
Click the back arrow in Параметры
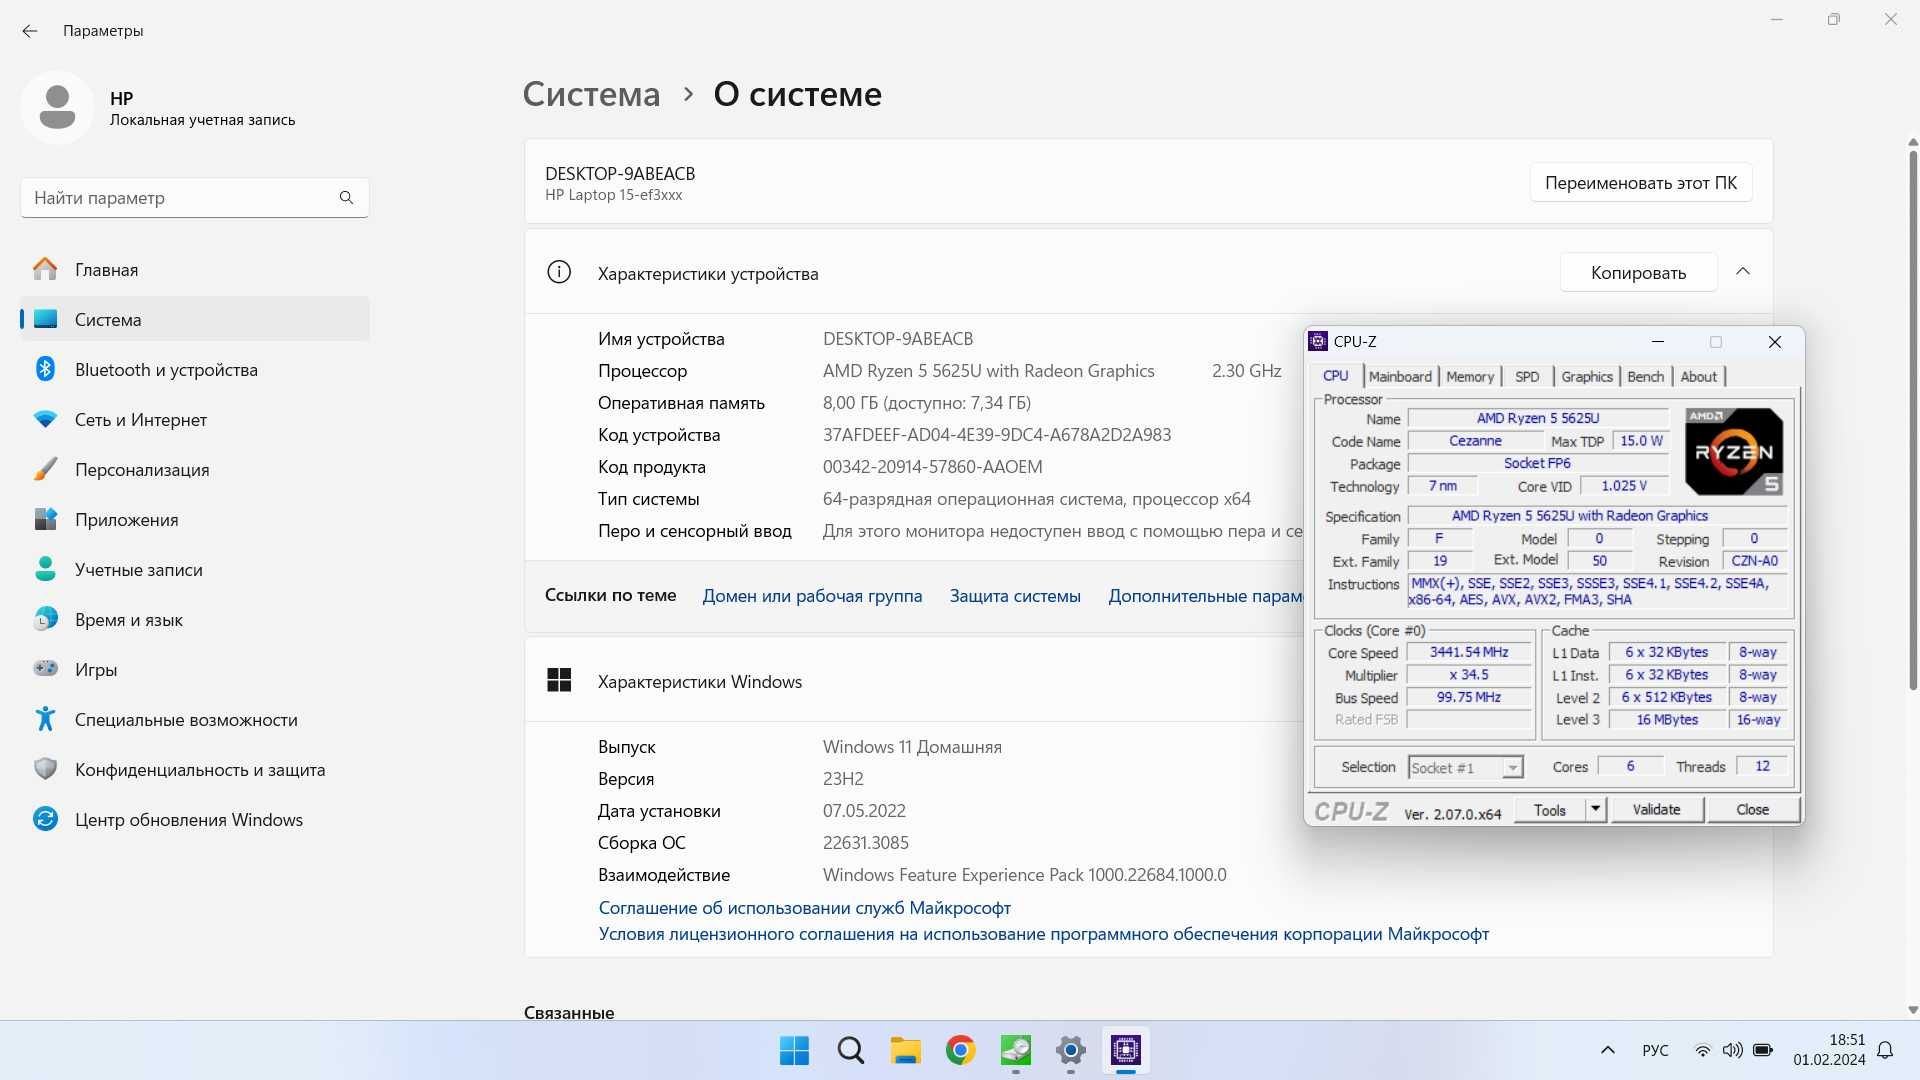(30, 31)
